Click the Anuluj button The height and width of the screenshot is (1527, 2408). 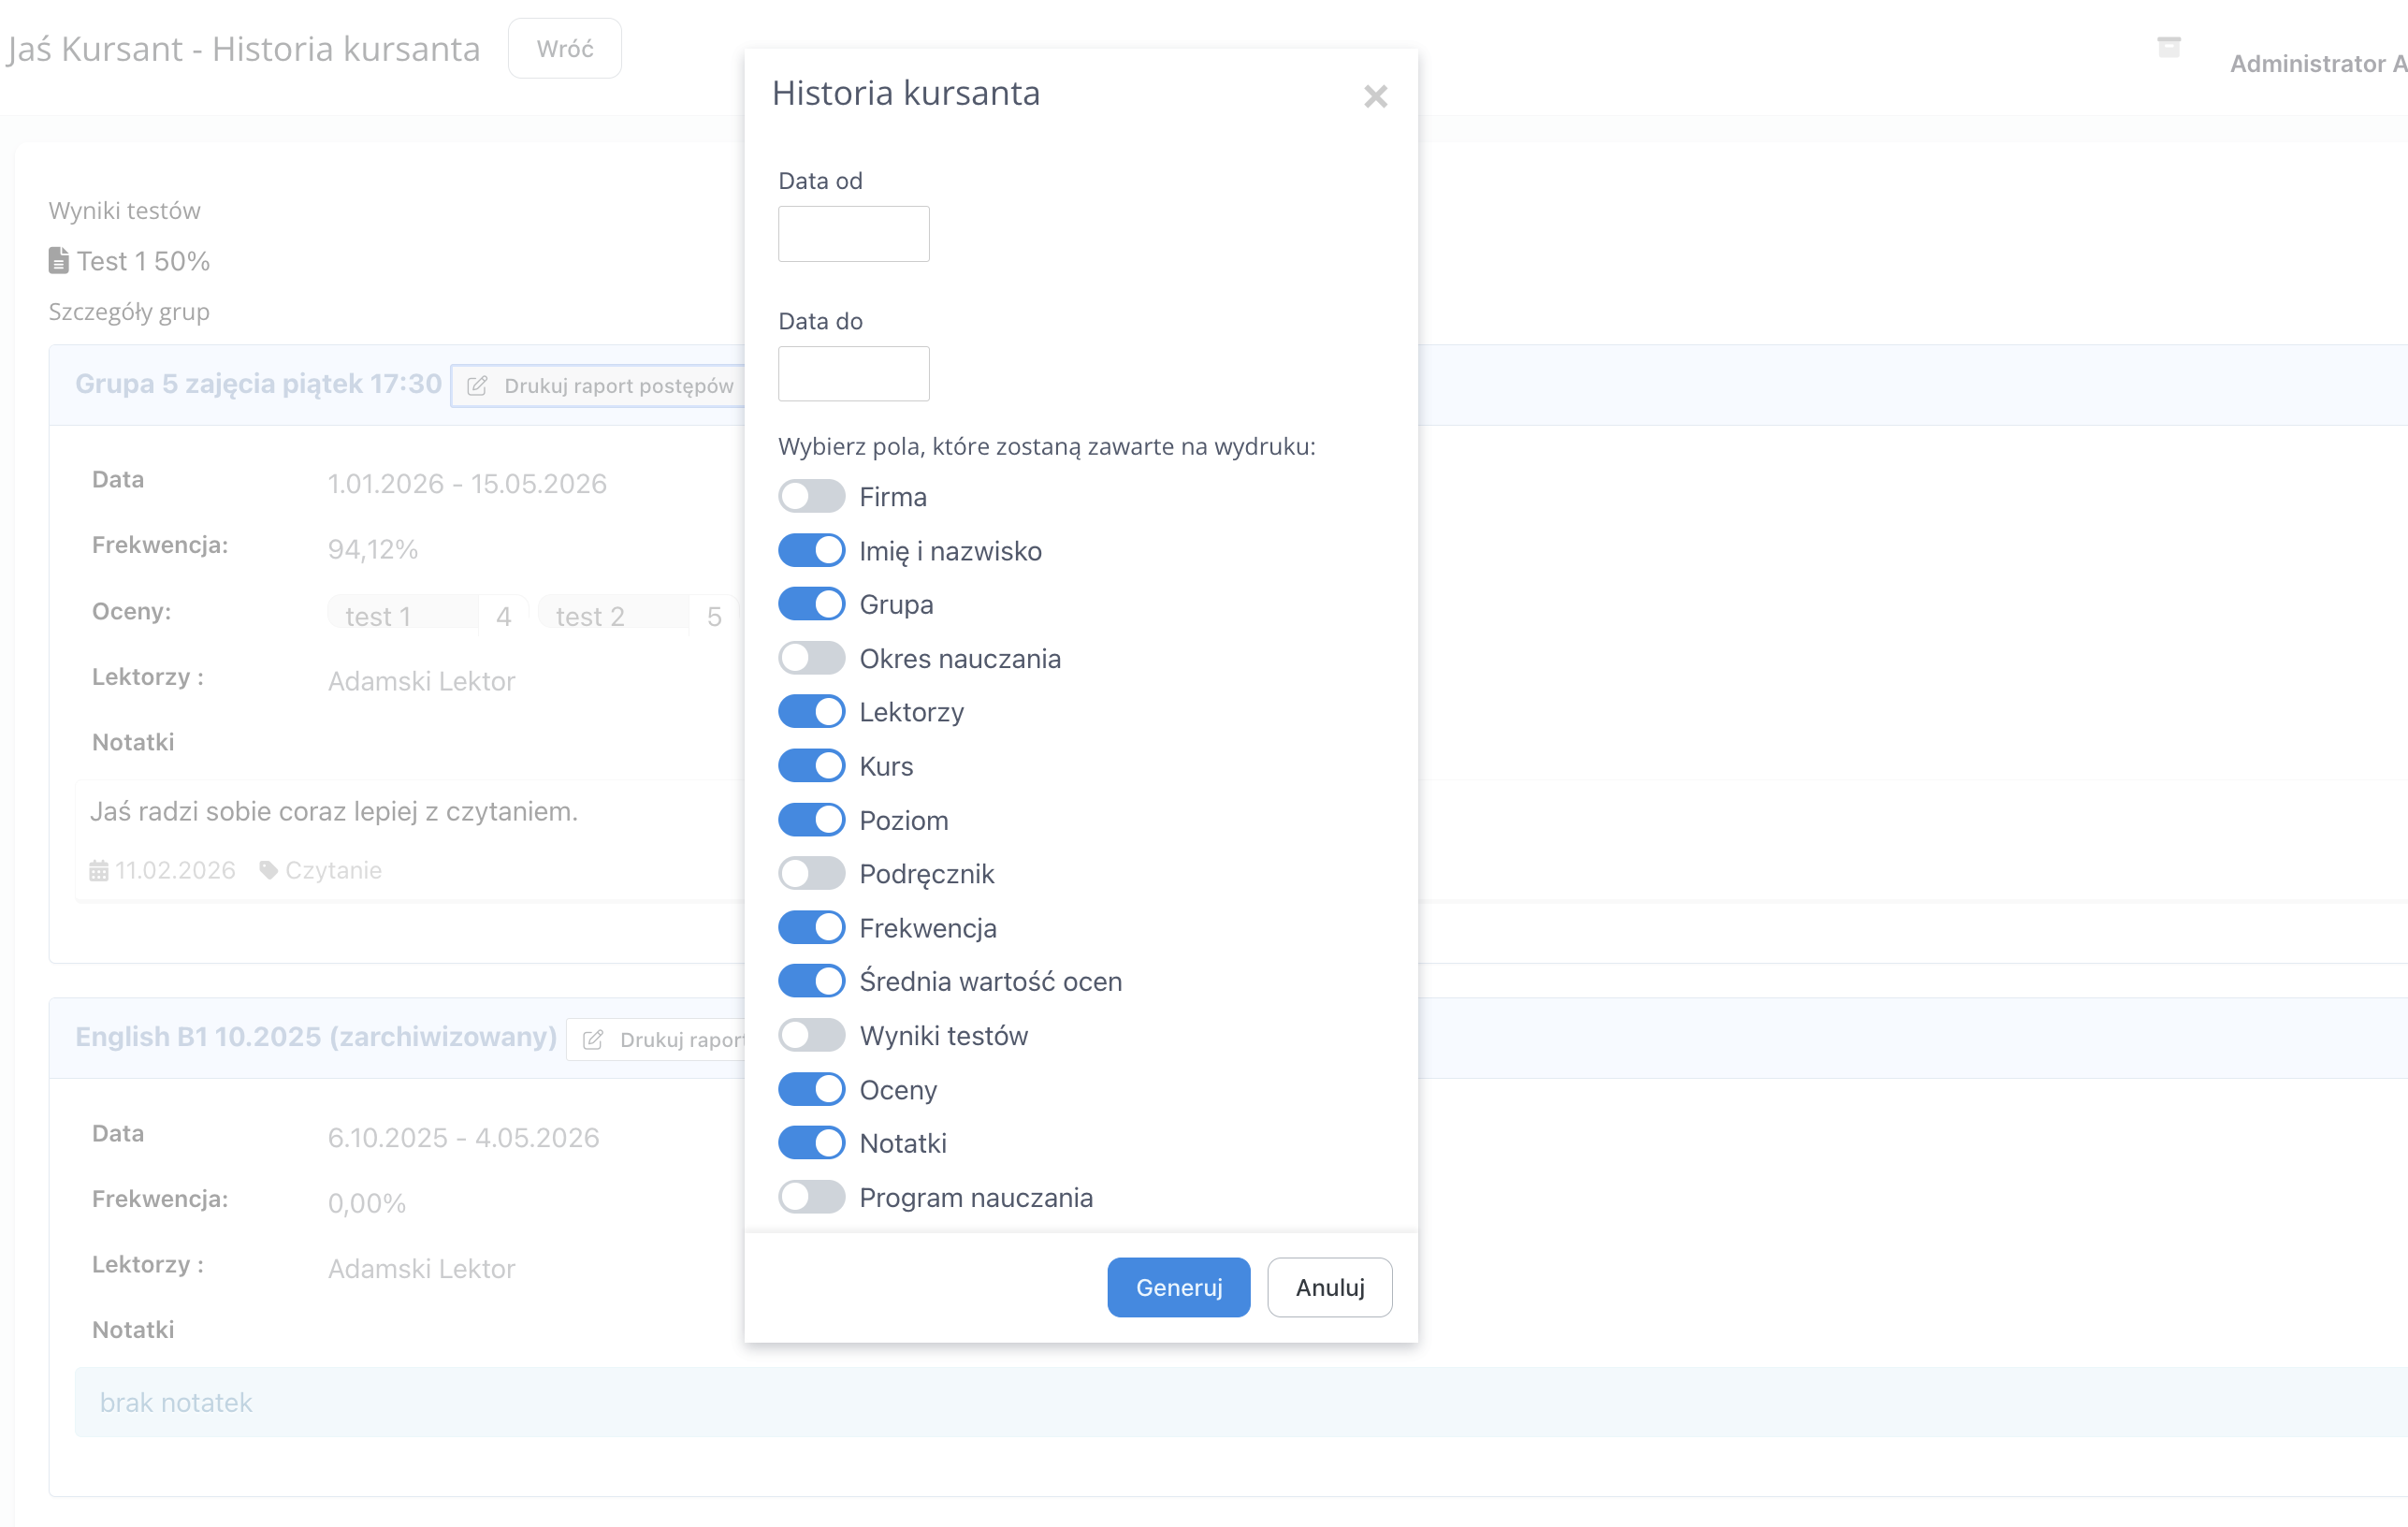(x=1329, y=1287)
